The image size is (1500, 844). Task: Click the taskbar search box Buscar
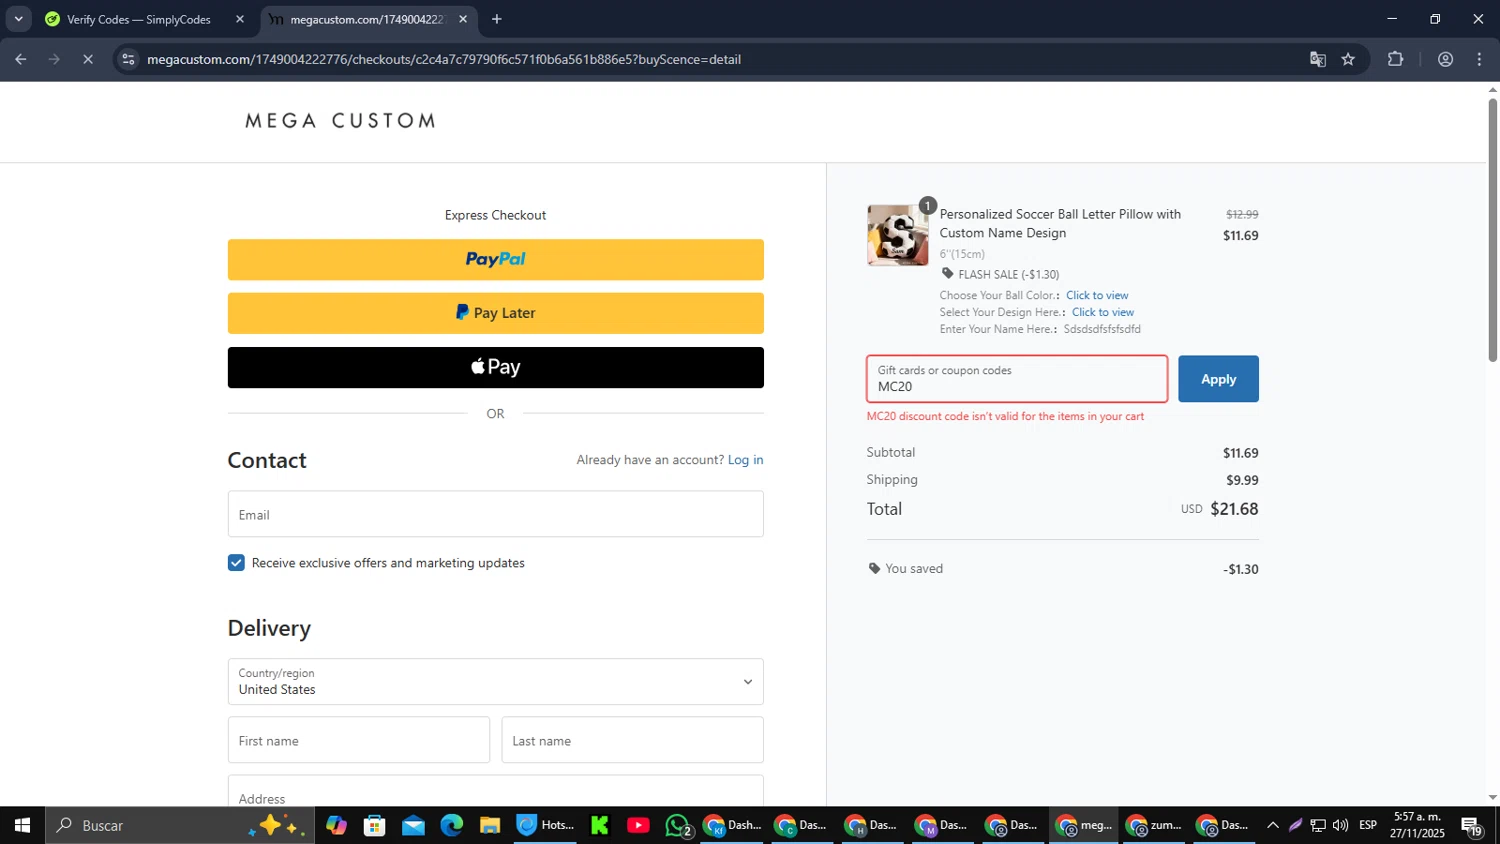(180, 825)
